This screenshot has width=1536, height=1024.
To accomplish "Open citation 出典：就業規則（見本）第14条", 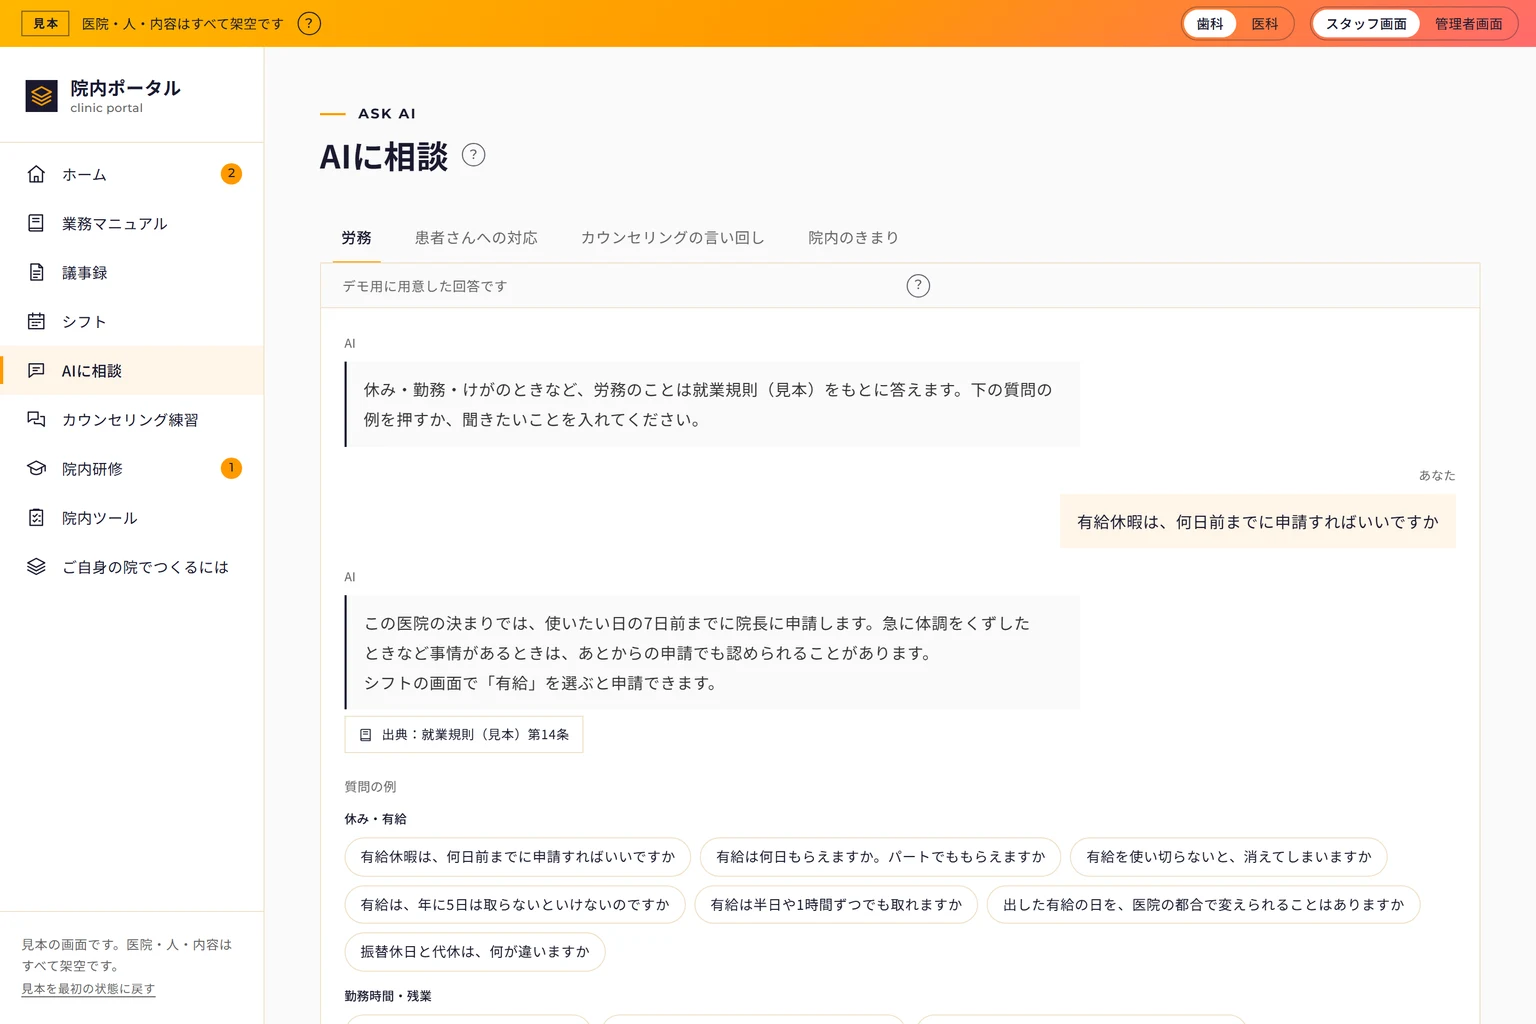I will coord(464,735).
